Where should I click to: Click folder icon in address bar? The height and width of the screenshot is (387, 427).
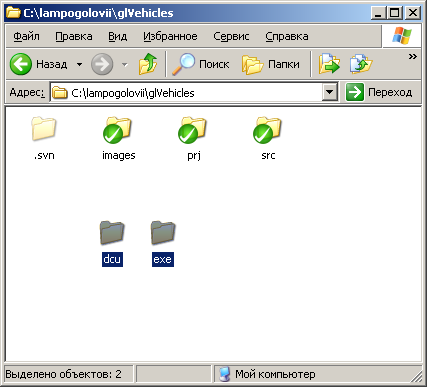[60, 92]
